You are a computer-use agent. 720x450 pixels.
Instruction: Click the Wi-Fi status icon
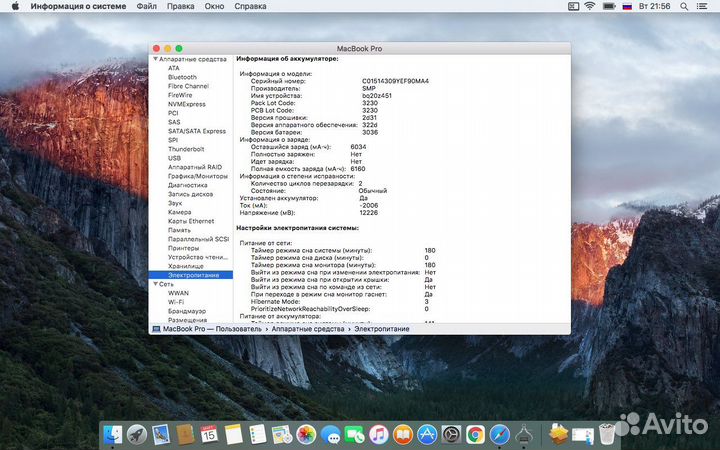[x=590, y=6]
